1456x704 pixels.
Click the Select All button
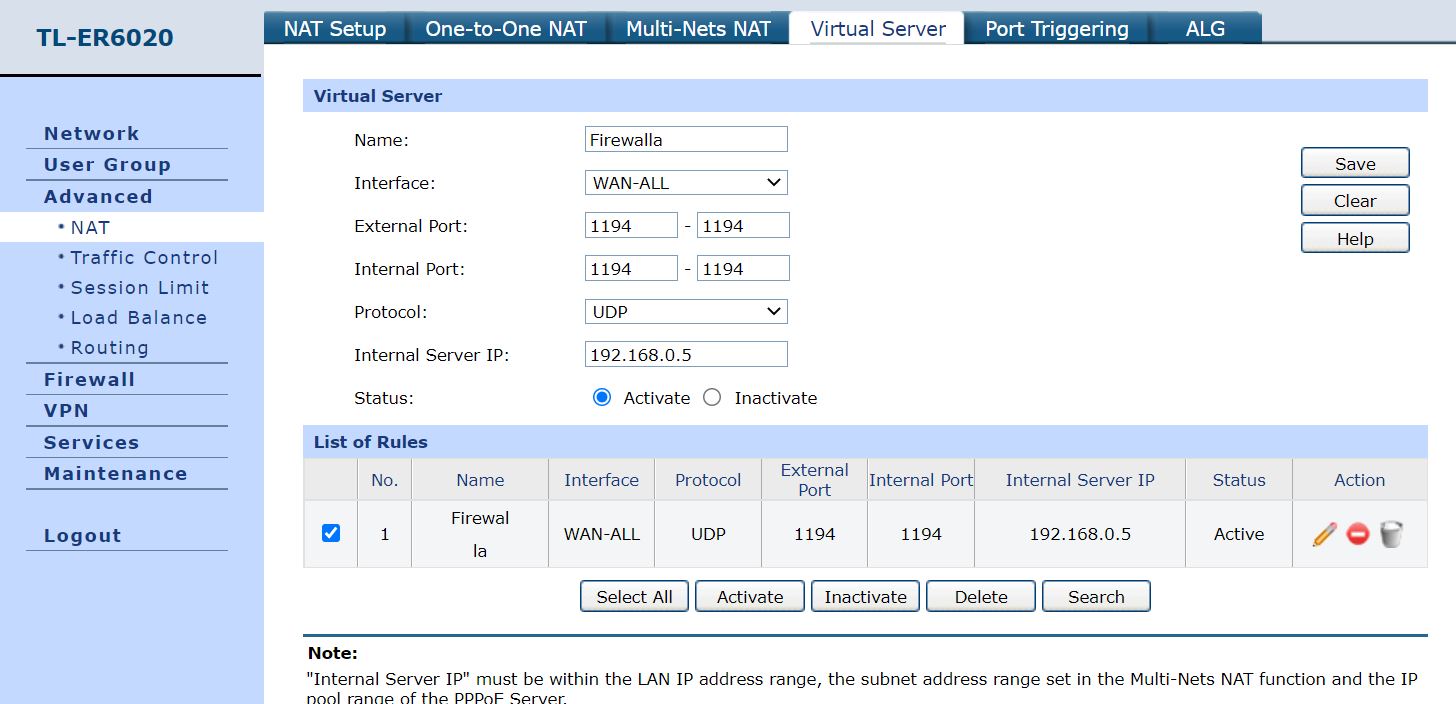(634, 597)
